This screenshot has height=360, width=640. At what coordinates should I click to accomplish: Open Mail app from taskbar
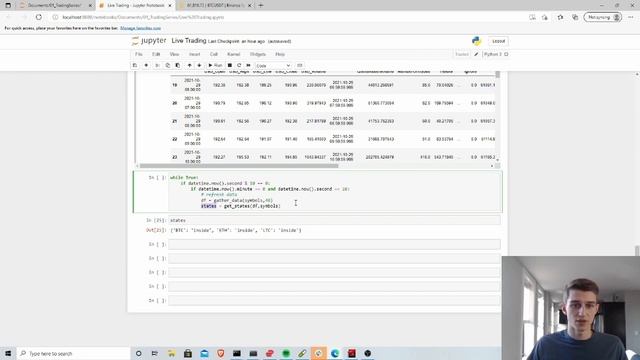point(204,353)
